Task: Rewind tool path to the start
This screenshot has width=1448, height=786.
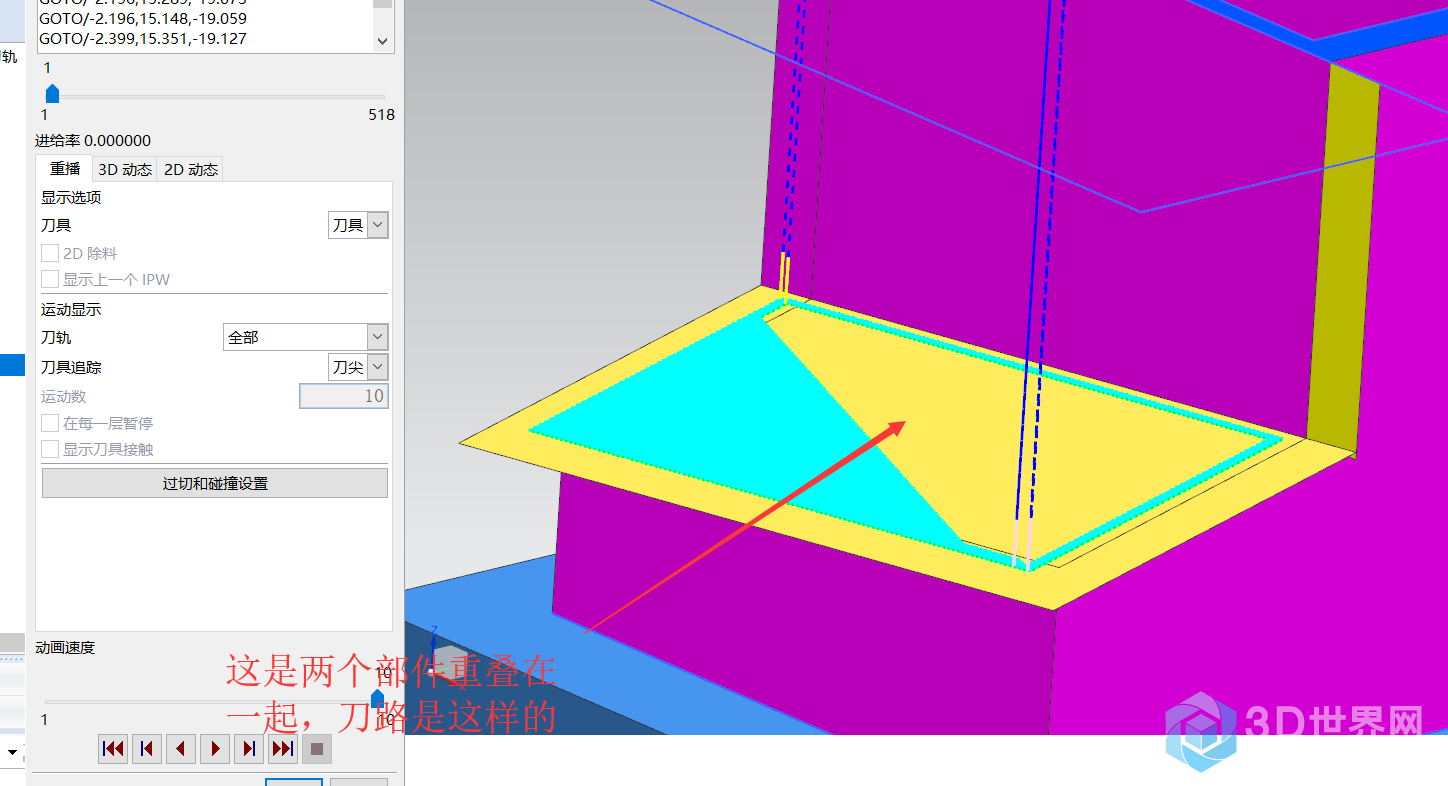Action: pyautogui.click(x=113, y=748)
